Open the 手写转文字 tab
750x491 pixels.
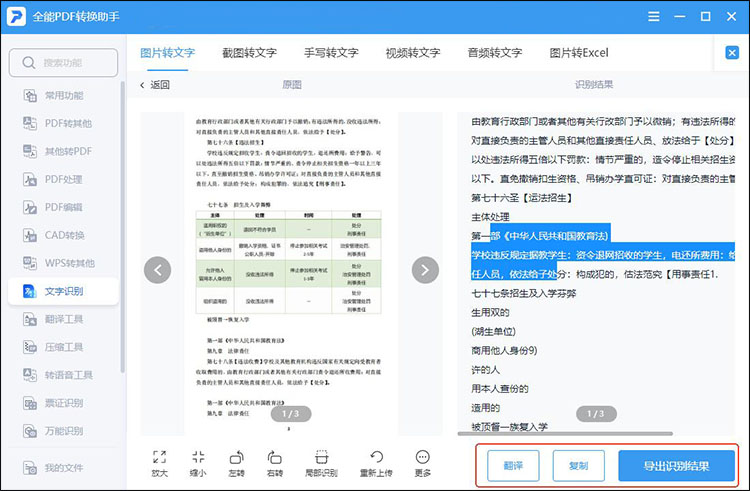(331, 53)
